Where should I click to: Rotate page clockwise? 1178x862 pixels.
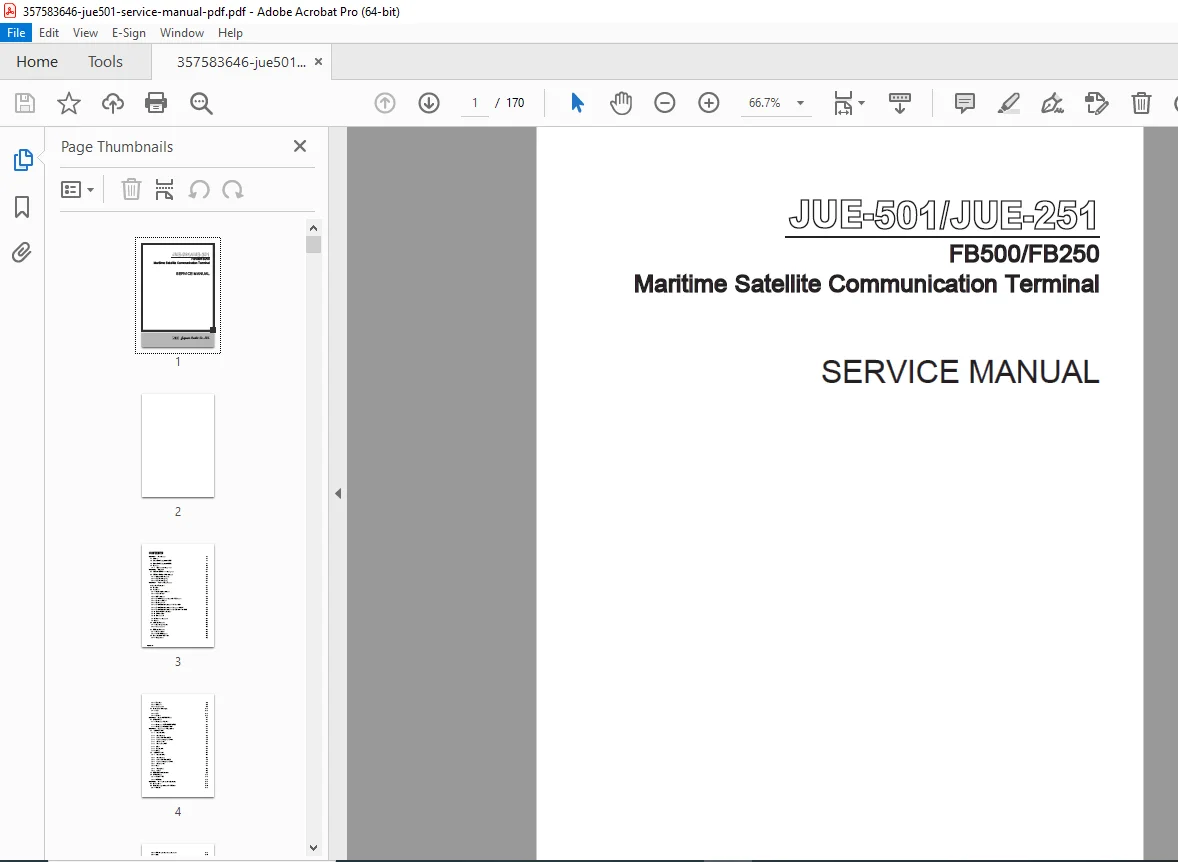pos(233,189)
